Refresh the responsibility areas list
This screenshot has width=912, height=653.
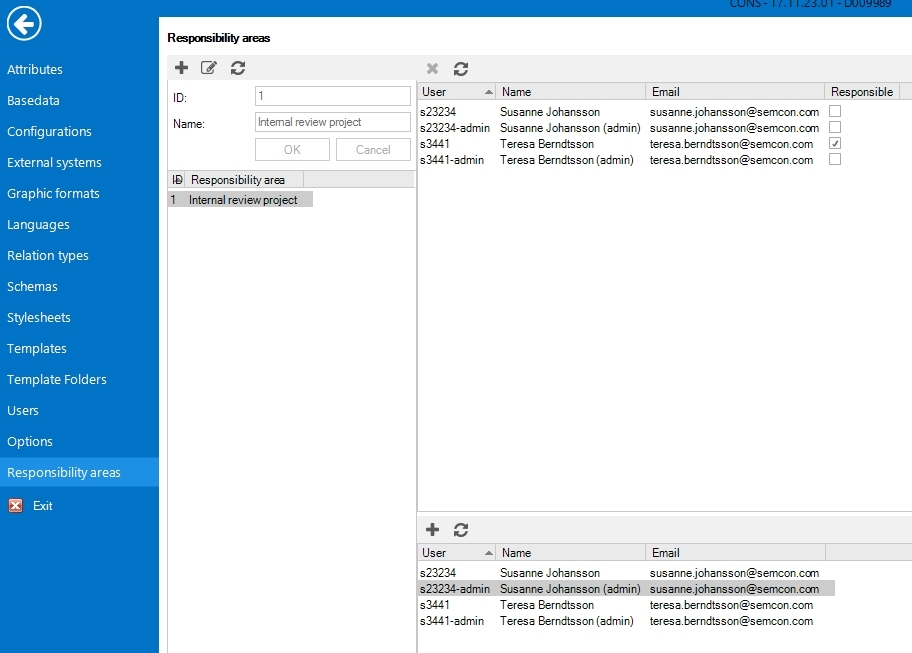point(238,68)
